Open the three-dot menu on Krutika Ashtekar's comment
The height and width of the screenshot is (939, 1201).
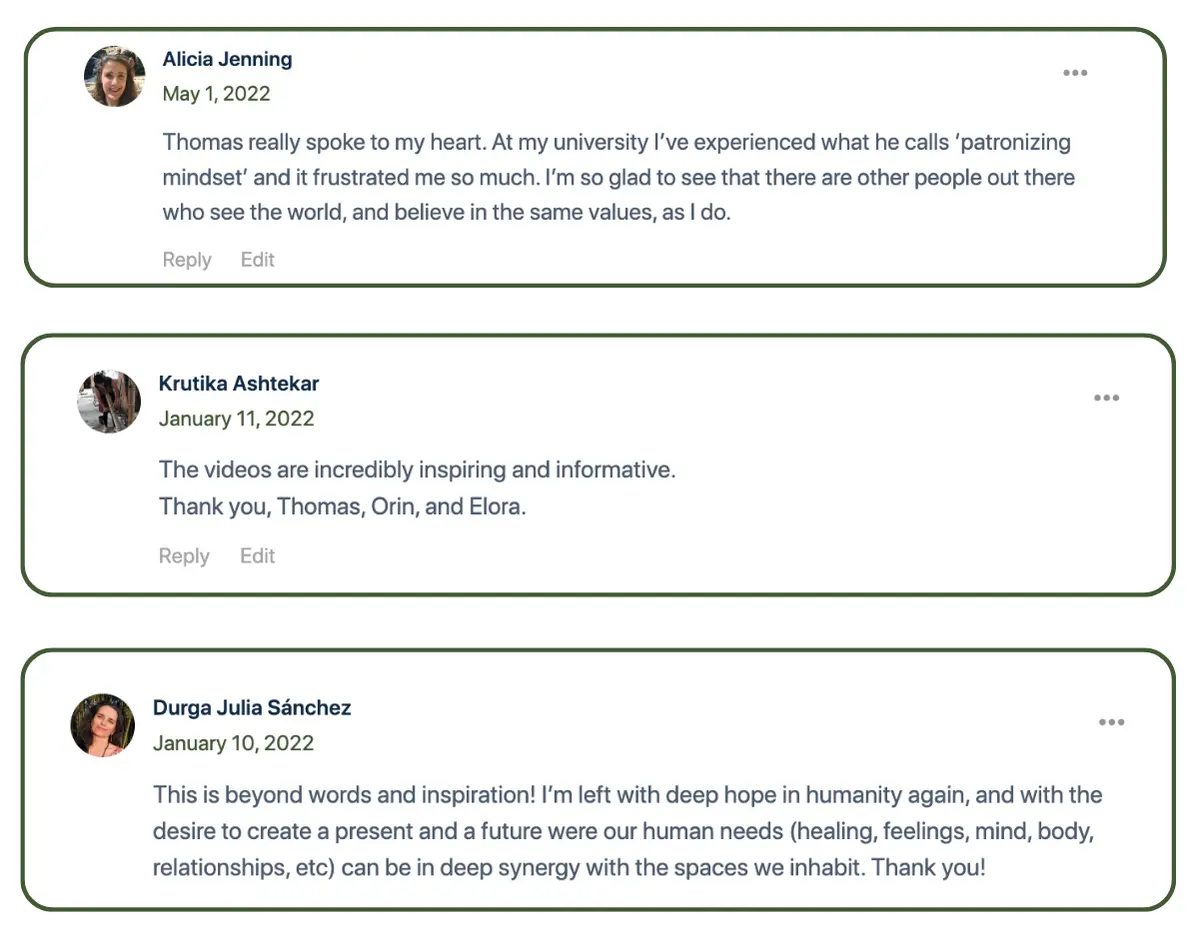1106,398
